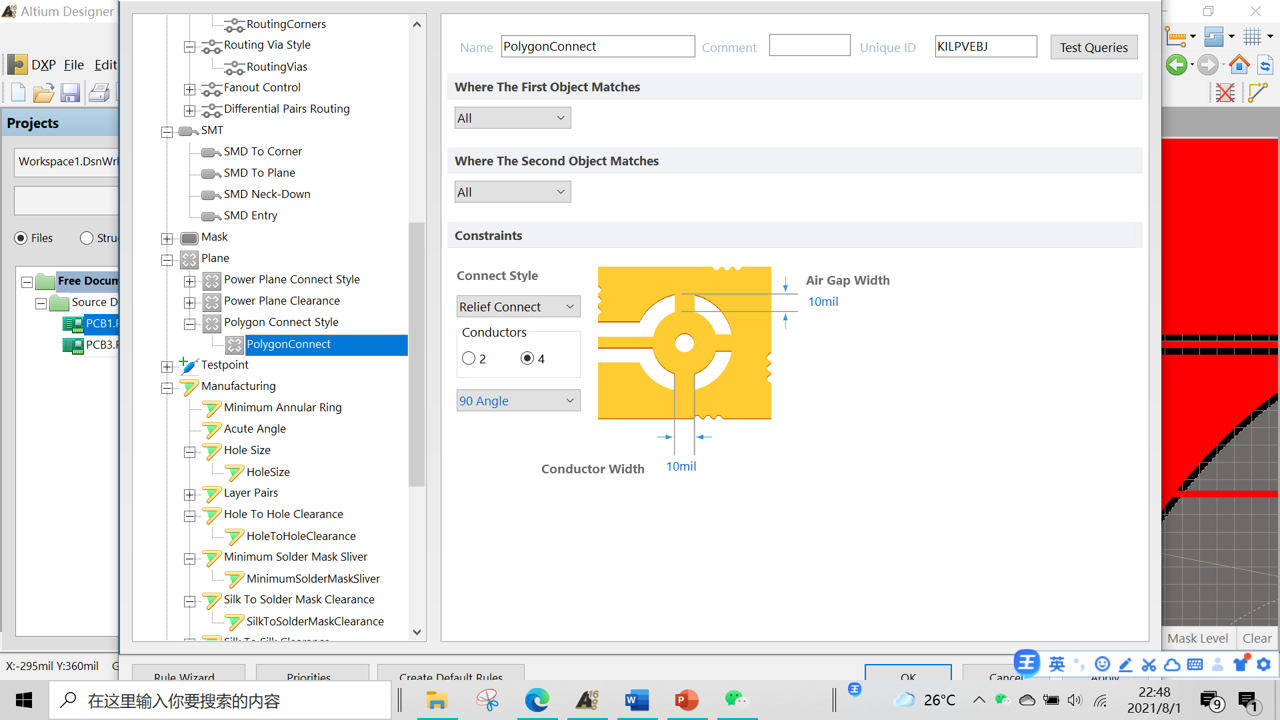Screen dimensions: 1280x720
Task: Select 2 conductors radio button
Action: [x=469, y=357]
